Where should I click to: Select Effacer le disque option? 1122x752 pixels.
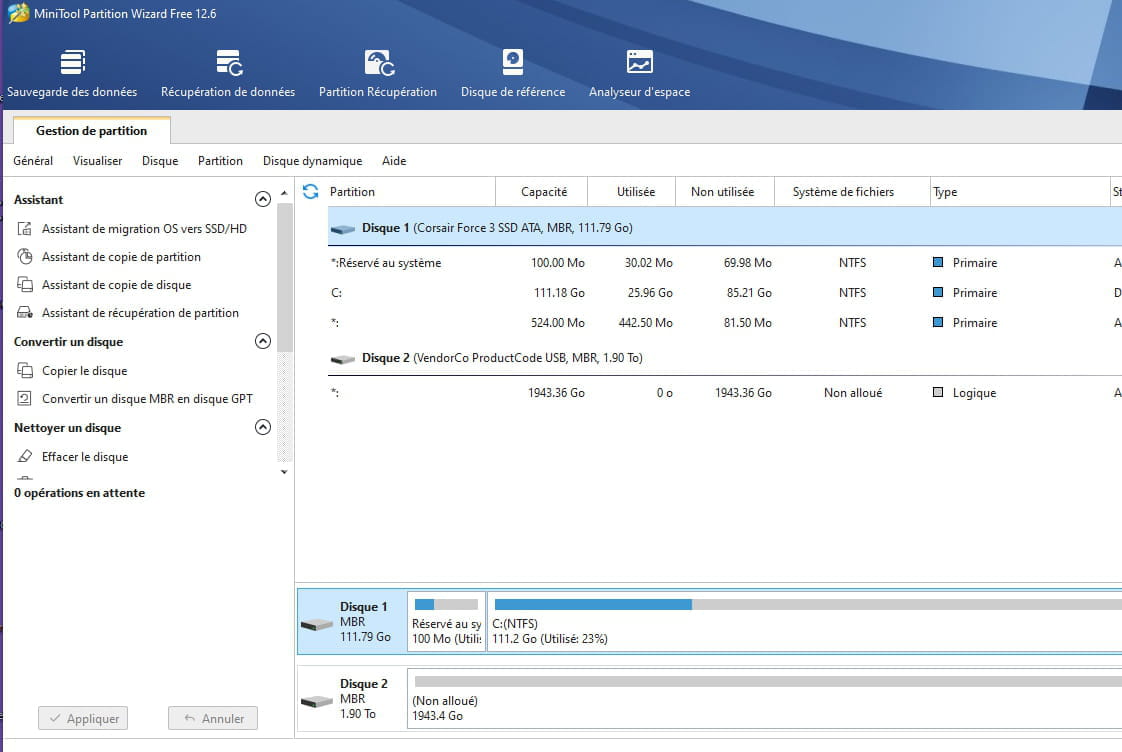(85, 457)
